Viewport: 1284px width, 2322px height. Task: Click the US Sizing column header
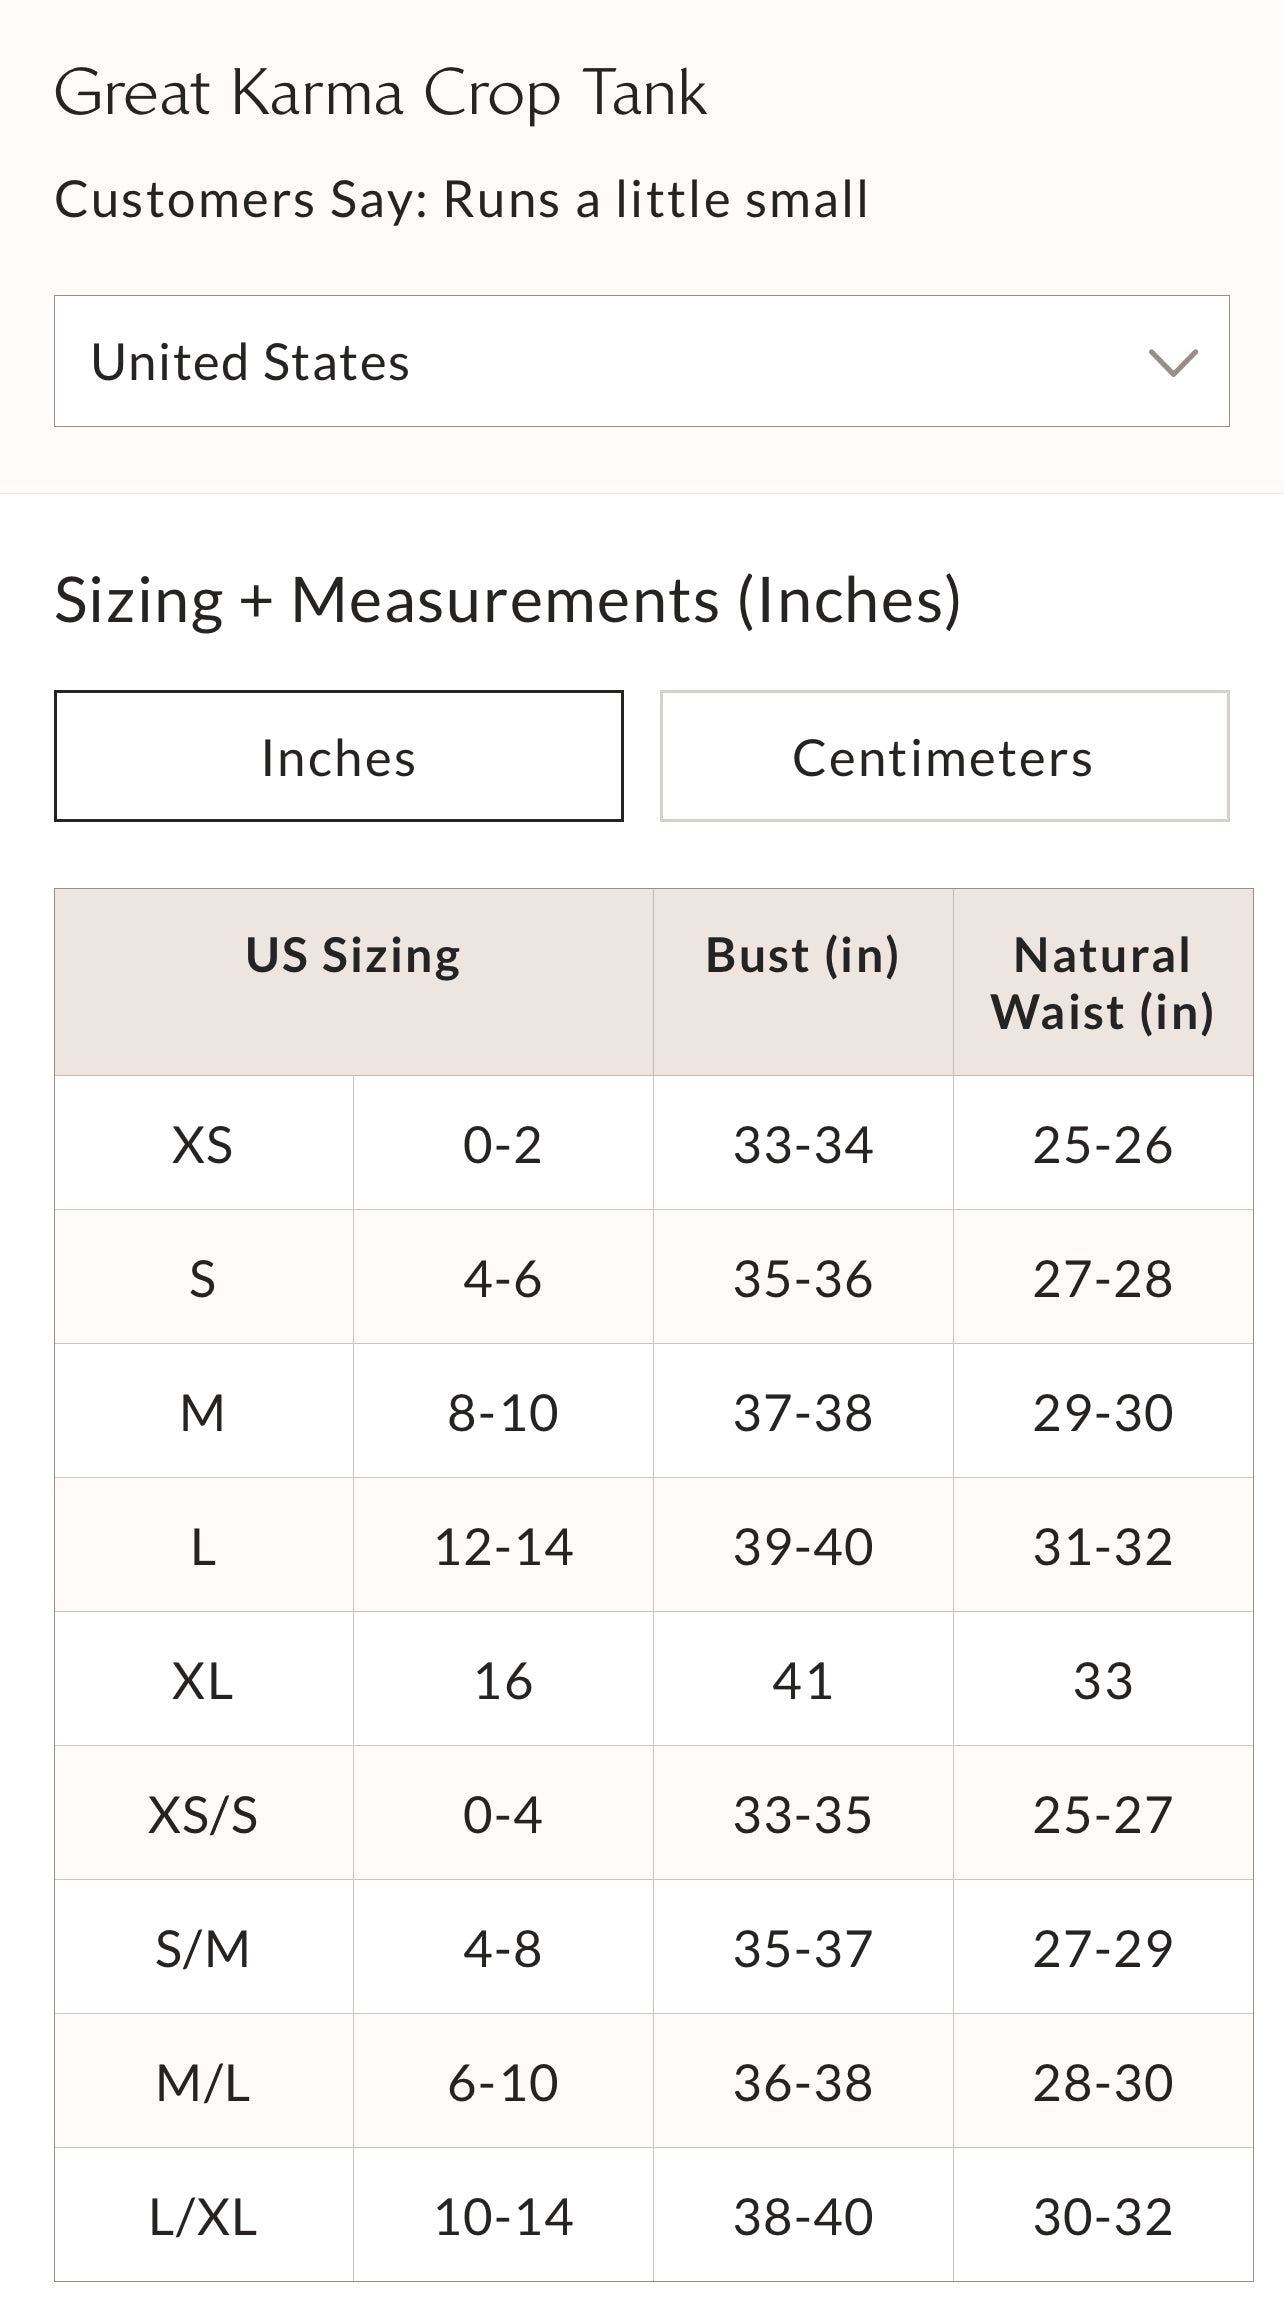click(353, 955)
